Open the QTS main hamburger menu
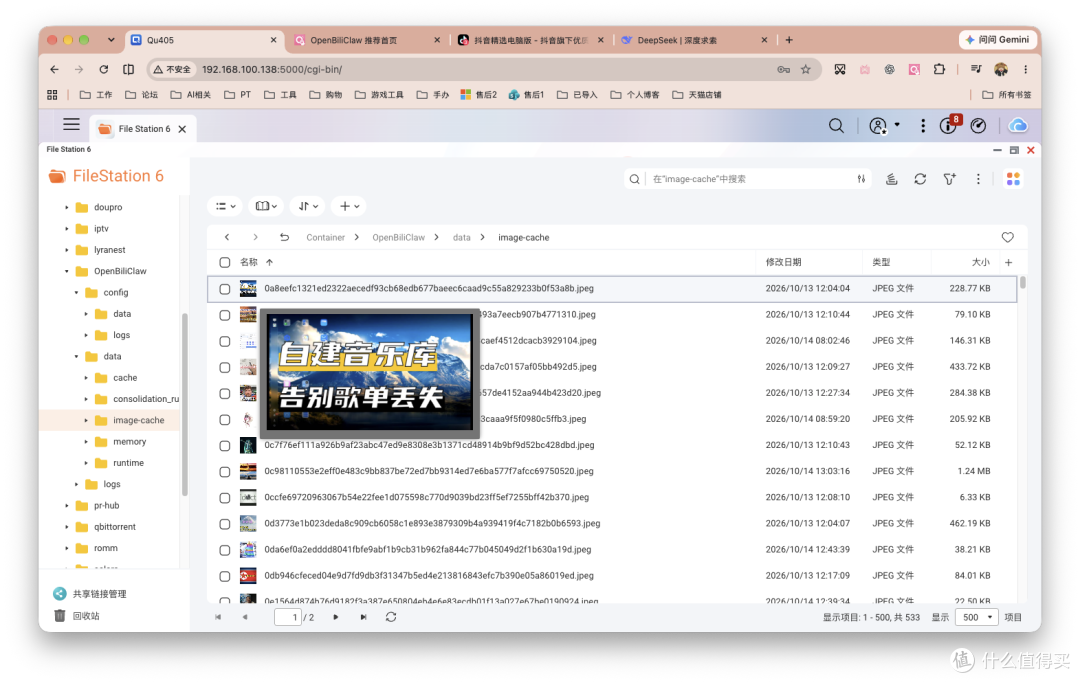Image resolution: width=1080 pixels, height=683 pixels. [72, 125]
